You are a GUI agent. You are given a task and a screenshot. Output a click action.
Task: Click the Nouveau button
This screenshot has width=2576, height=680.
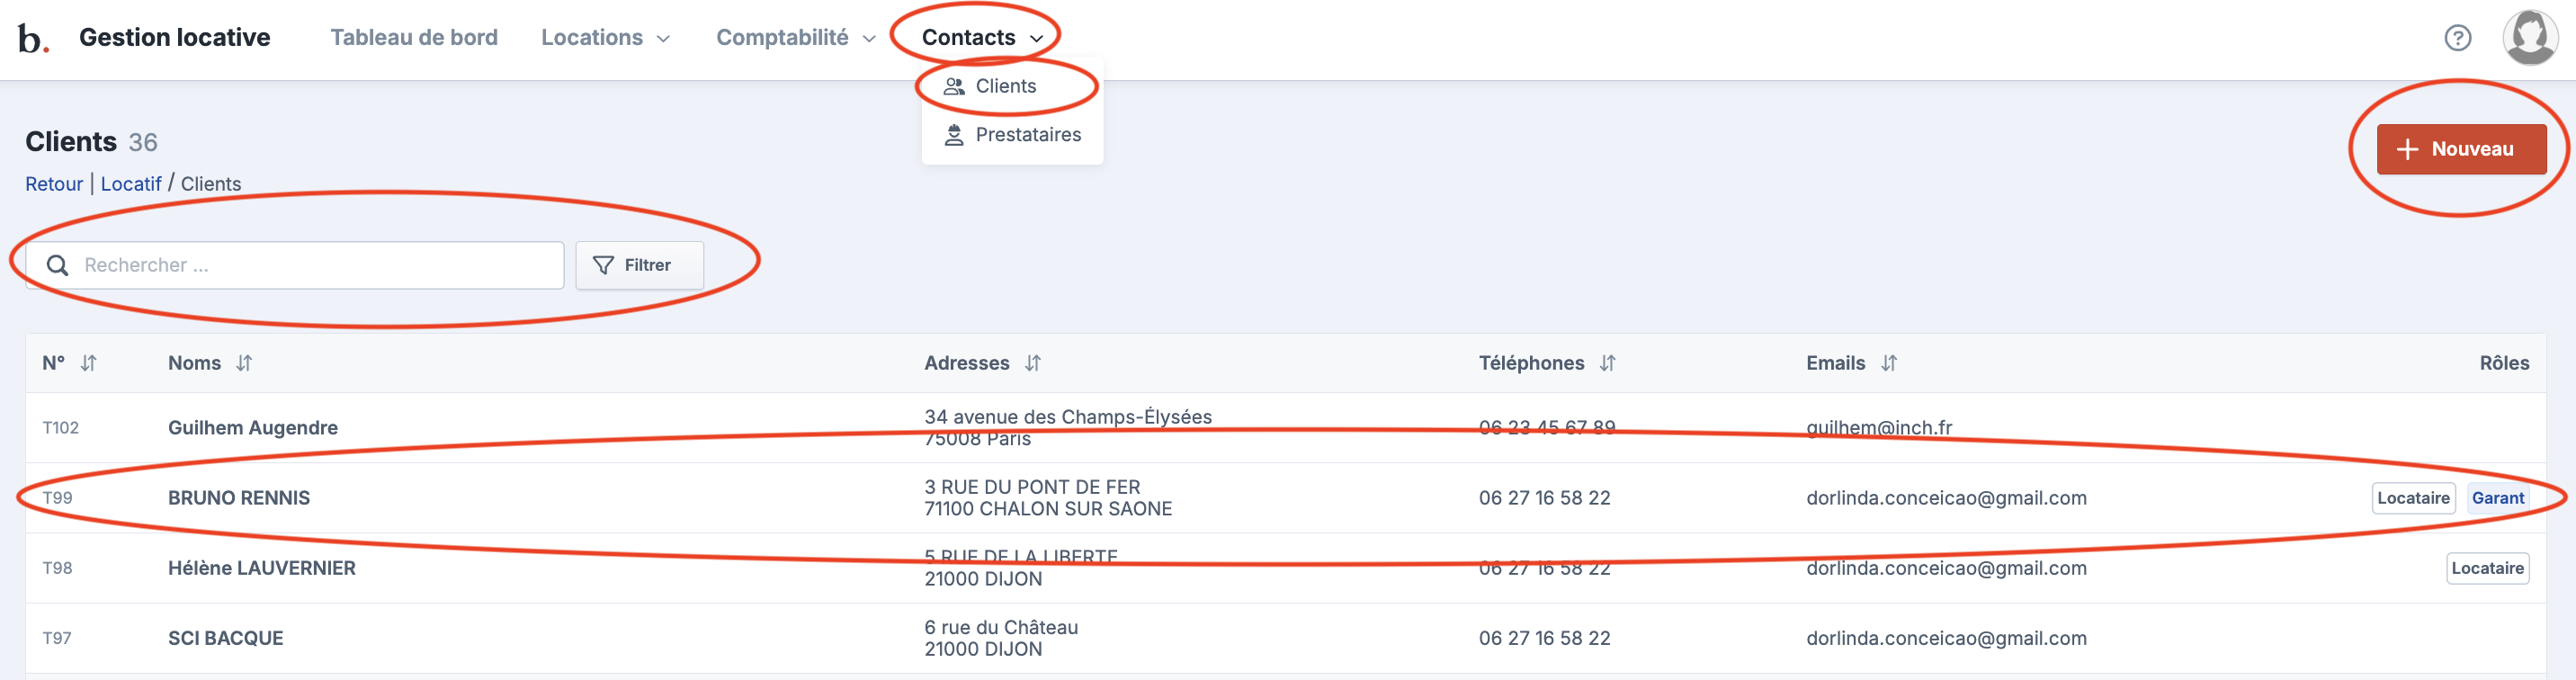pos(2460,149)
